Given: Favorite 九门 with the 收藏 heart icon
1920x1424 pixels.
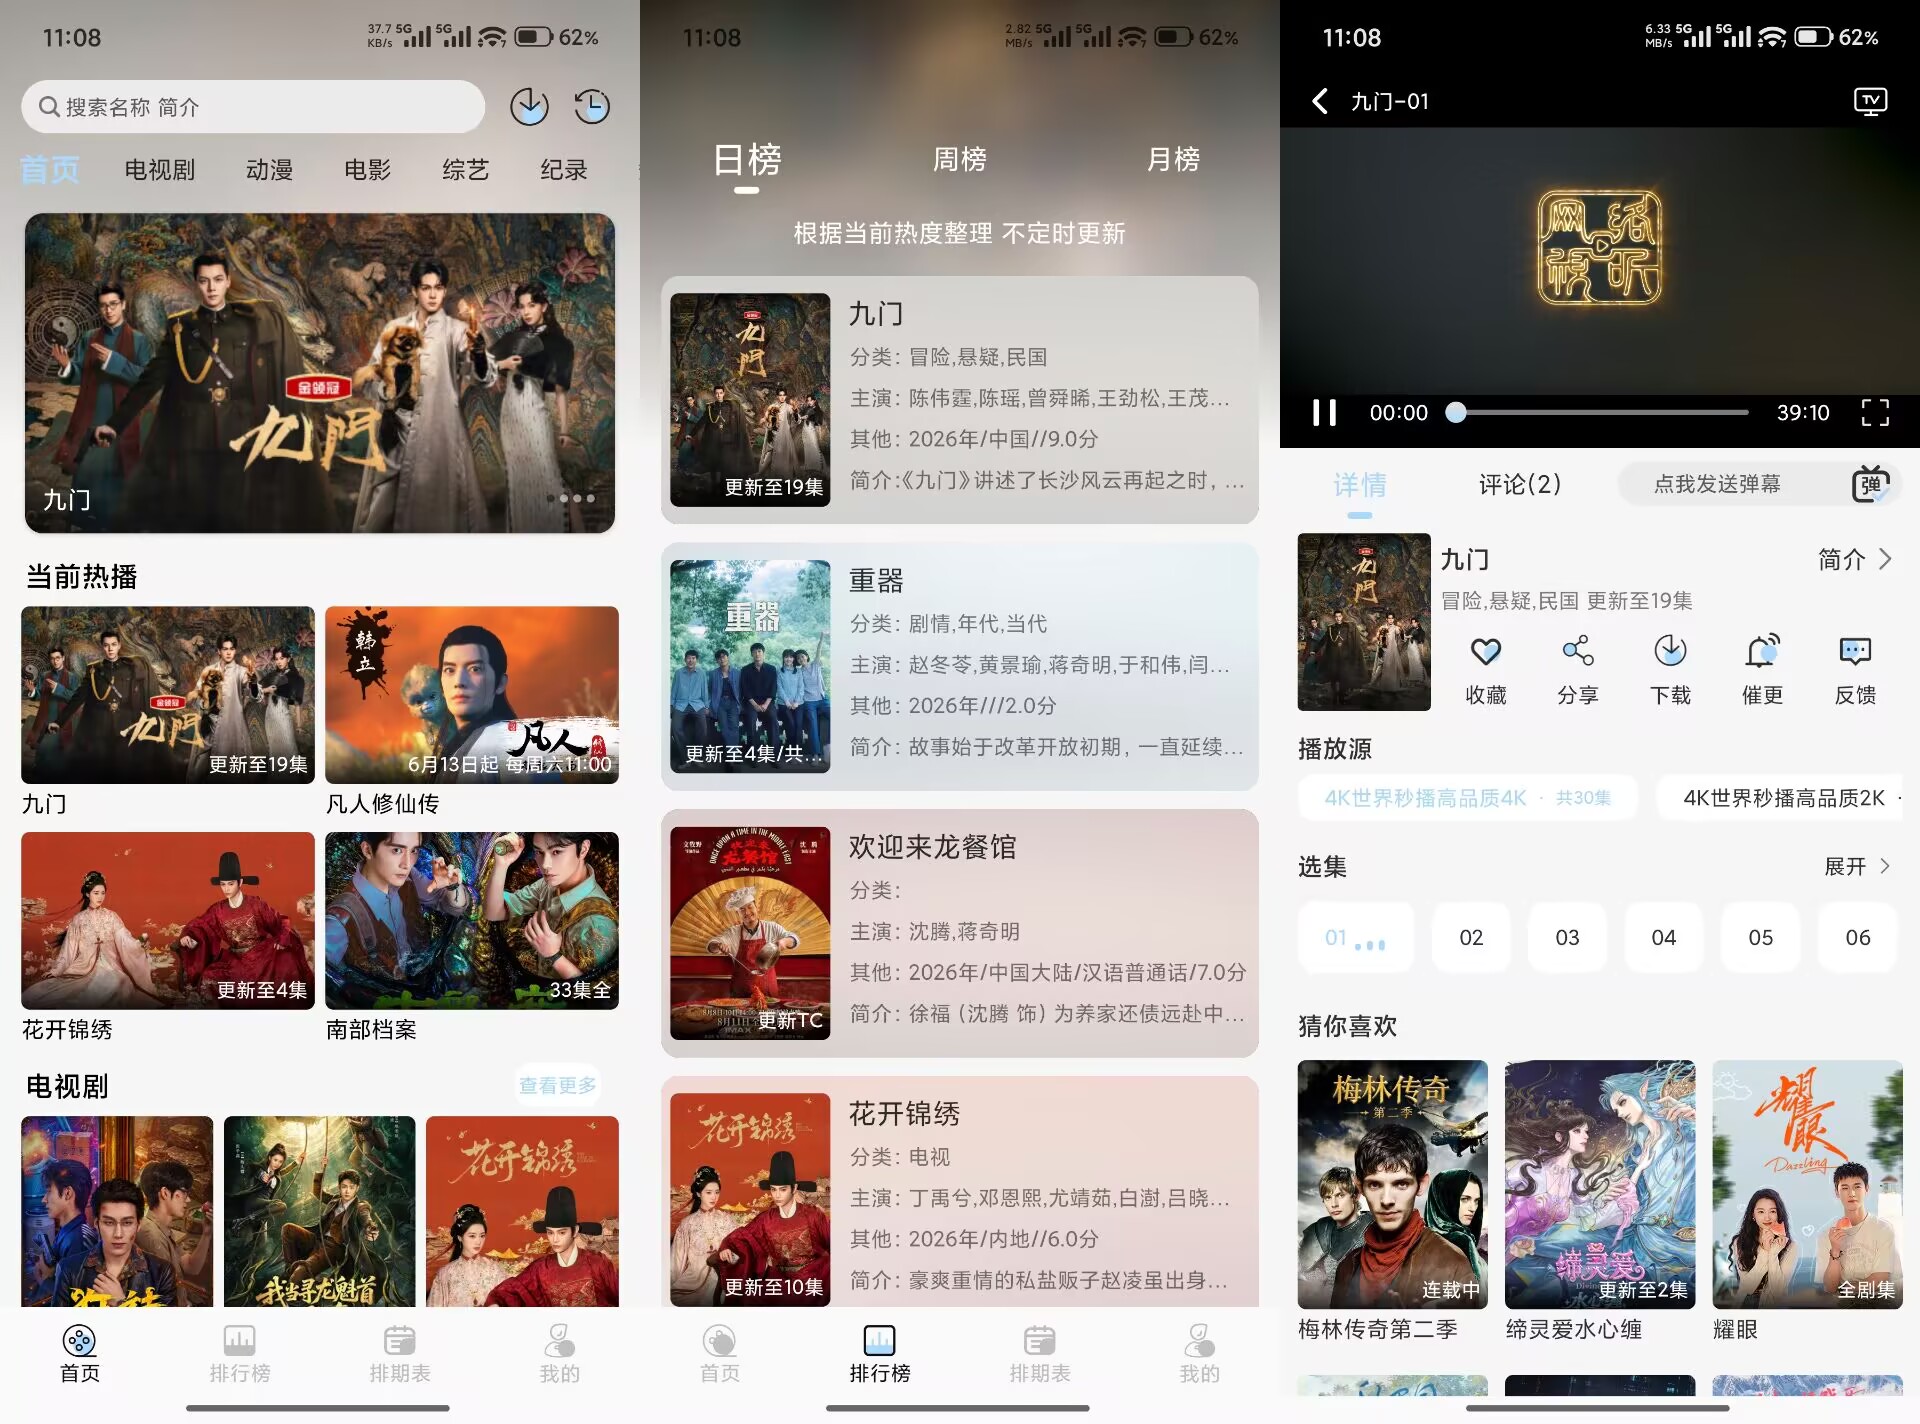Looking at the screenshot, I should pos(1486,651).
